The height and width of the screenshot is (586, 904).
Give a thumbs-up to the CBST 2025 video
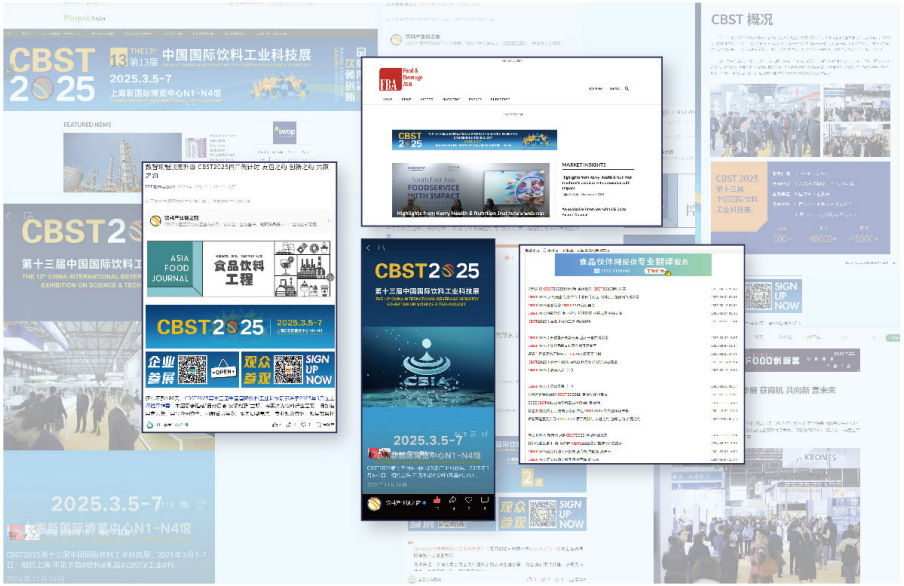point(437,500)
